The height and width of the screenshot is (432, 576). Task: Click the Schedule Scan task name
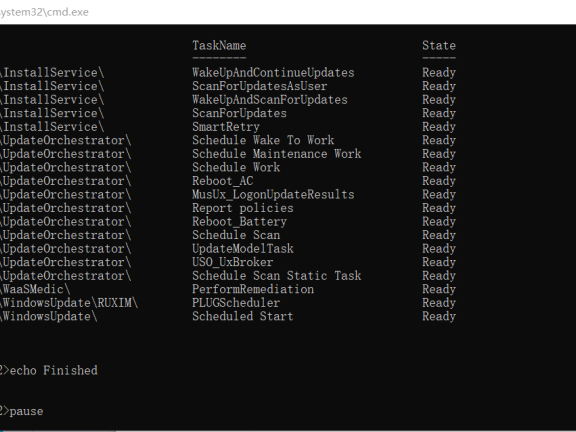point(236,235)
